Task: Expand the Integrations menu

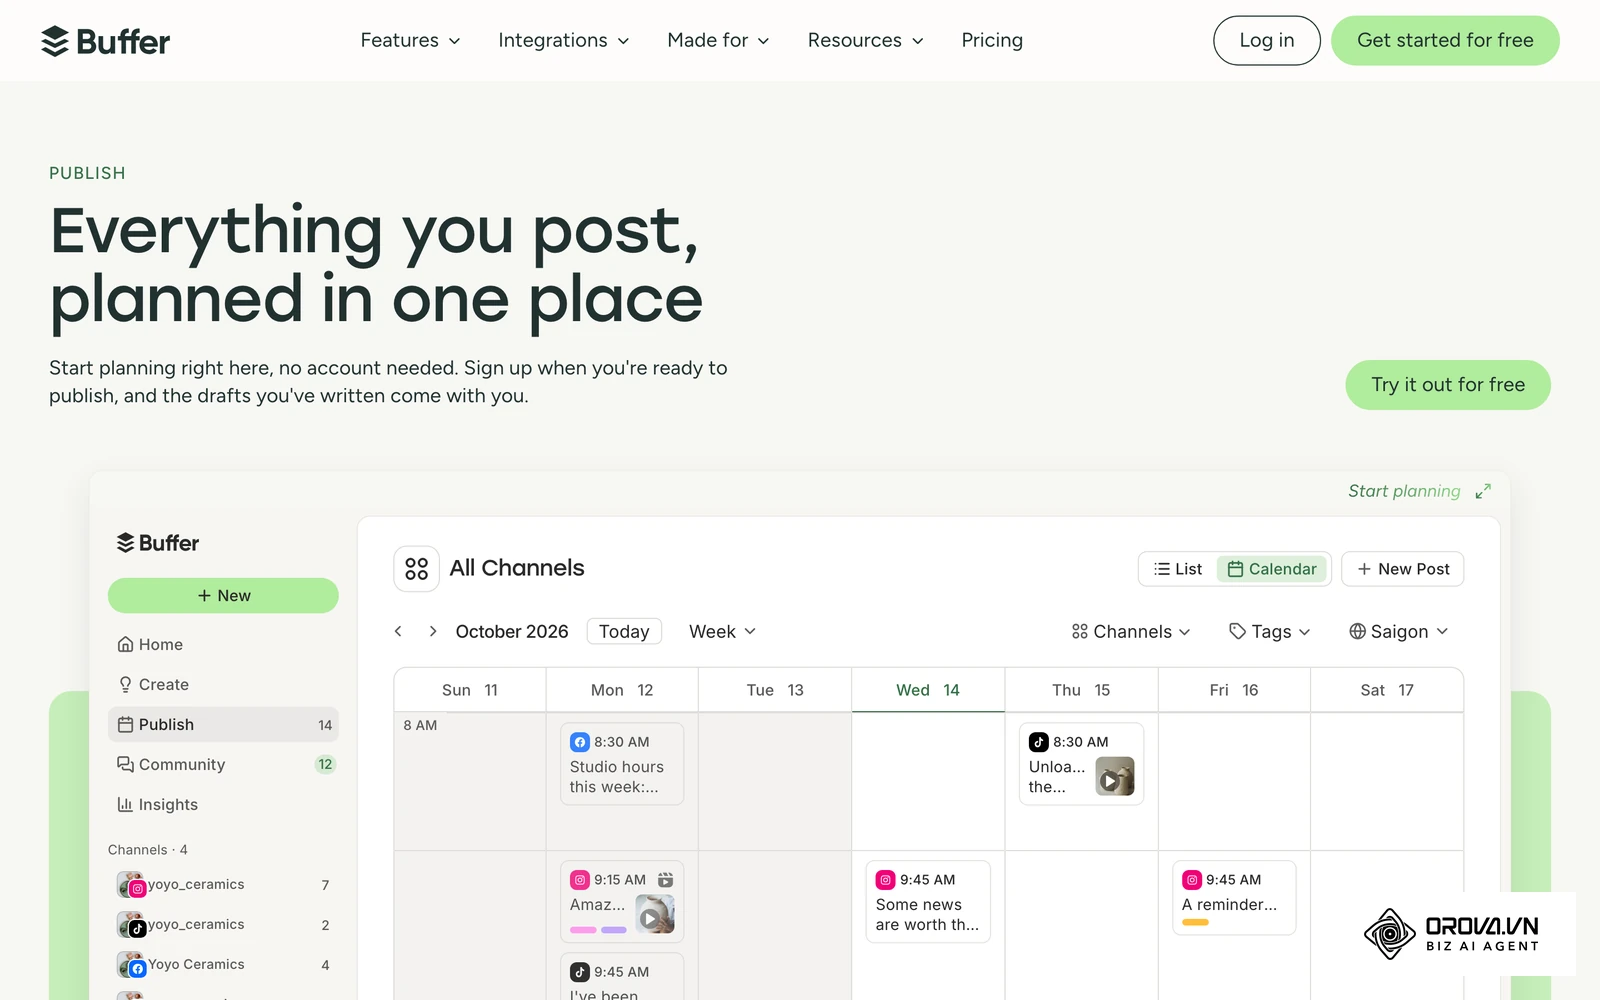Action: pyautogui.click(x=564, y=41)
